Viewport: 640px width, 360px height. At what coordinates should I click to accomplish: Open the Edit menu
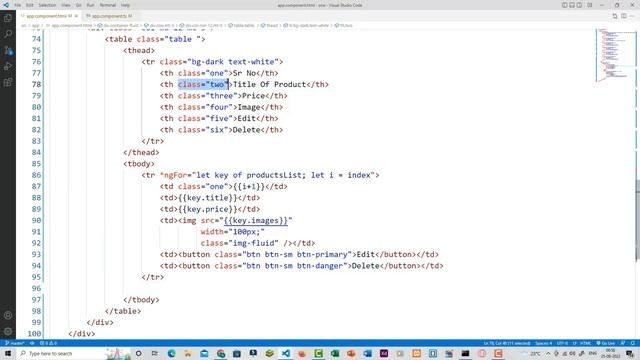click(30, 5)
